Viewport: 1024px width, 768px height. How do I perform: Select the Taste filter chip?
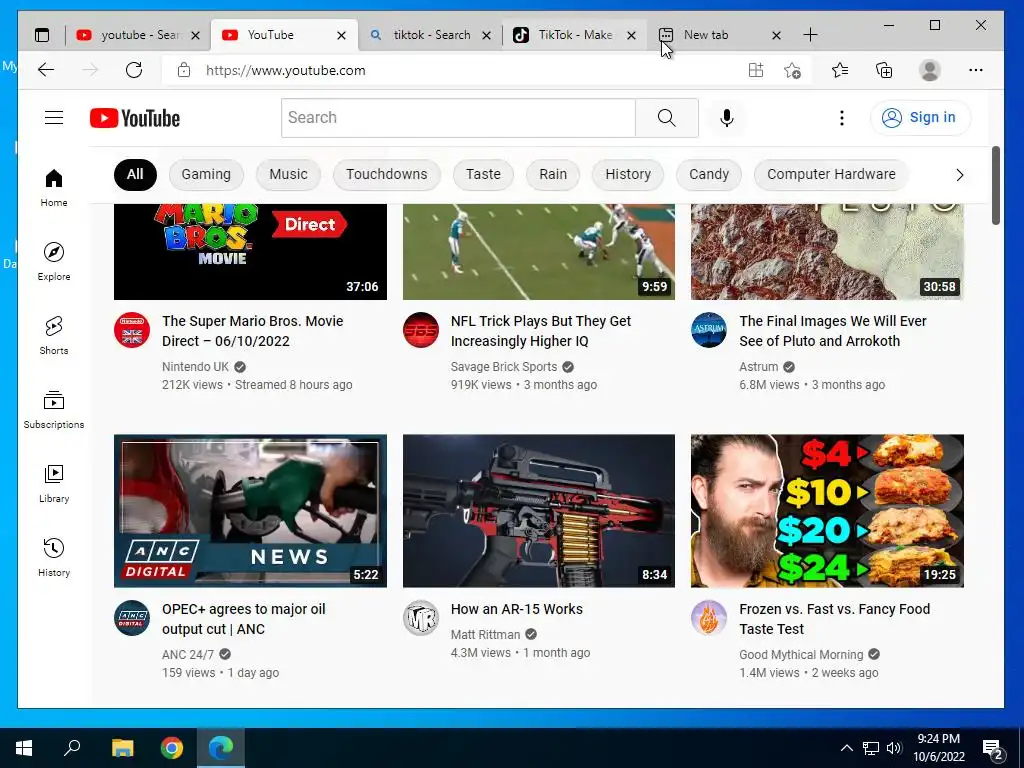483,174
